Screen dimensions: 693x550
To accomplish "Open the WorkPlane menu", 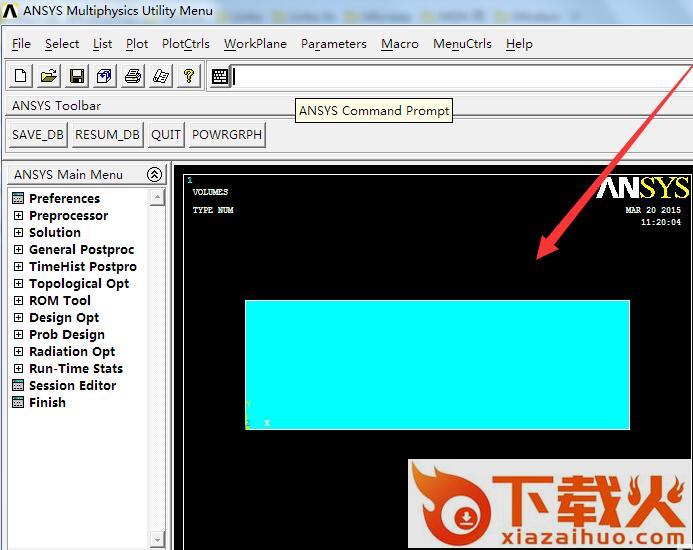I will (x=255, y=44).
